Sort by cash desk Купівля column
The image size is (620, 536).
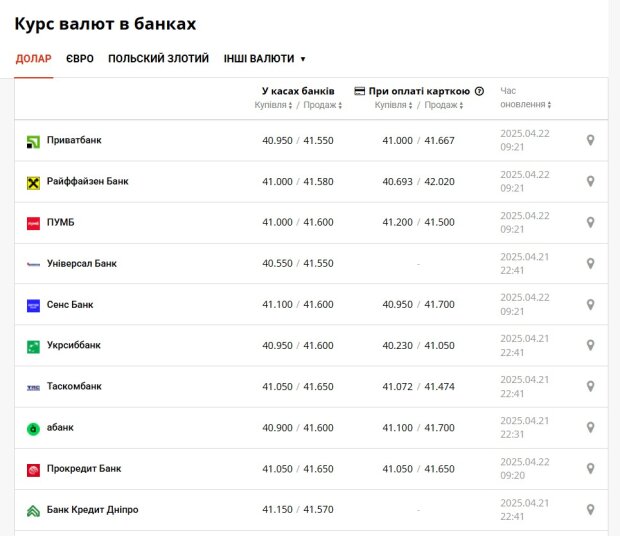click(273, 105)
